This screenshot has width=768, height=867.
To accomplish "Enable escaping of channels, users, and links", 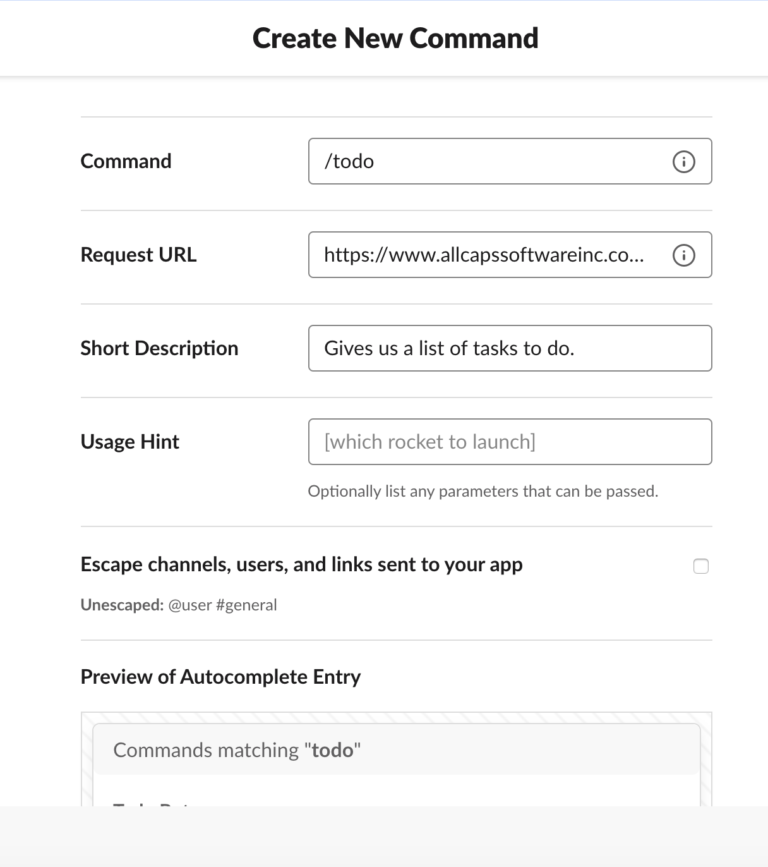I will [x=701, y=565].
